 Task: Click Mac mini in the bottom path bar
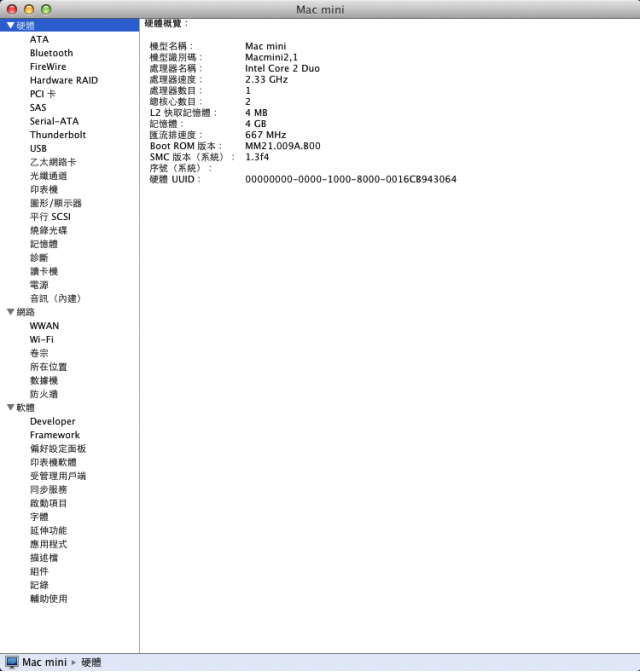(44, 663)
